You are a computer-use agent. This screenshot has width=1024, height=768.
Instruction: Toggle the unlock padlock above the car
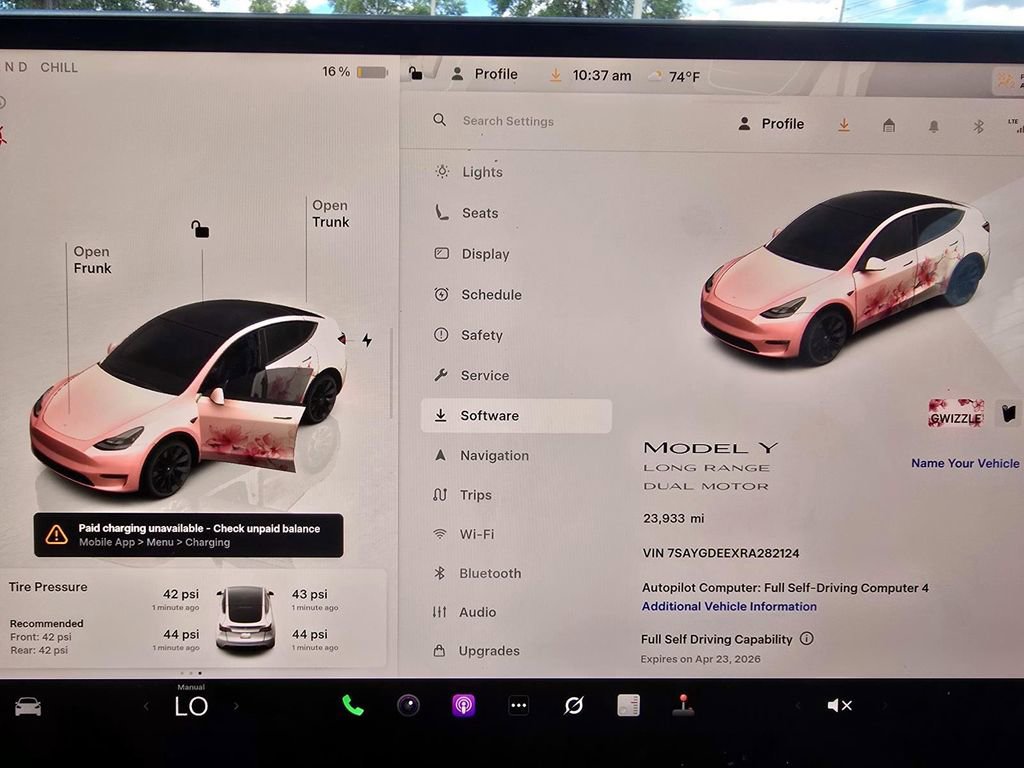point(200,229)
